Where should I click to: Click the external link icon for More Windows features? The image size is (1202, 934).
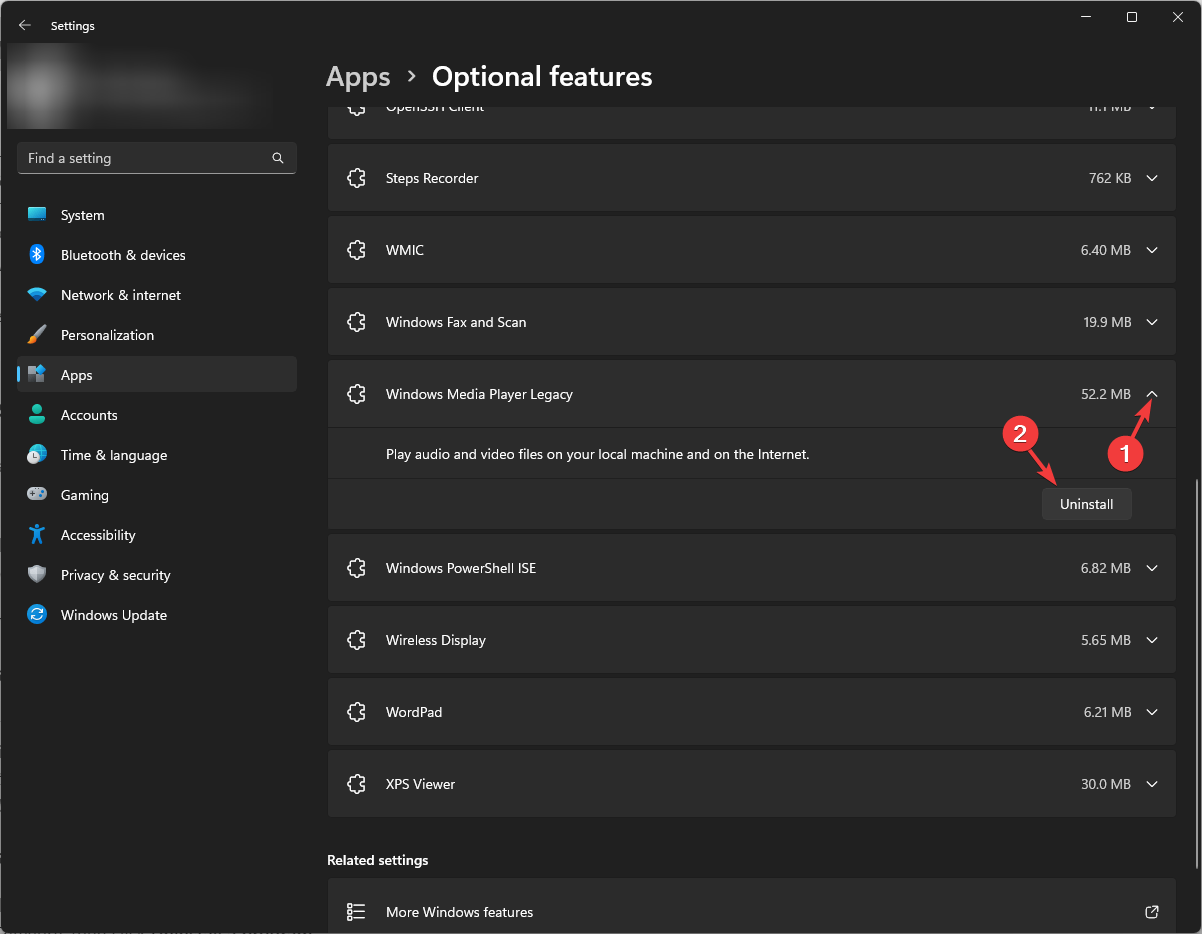click(1152, 912)
